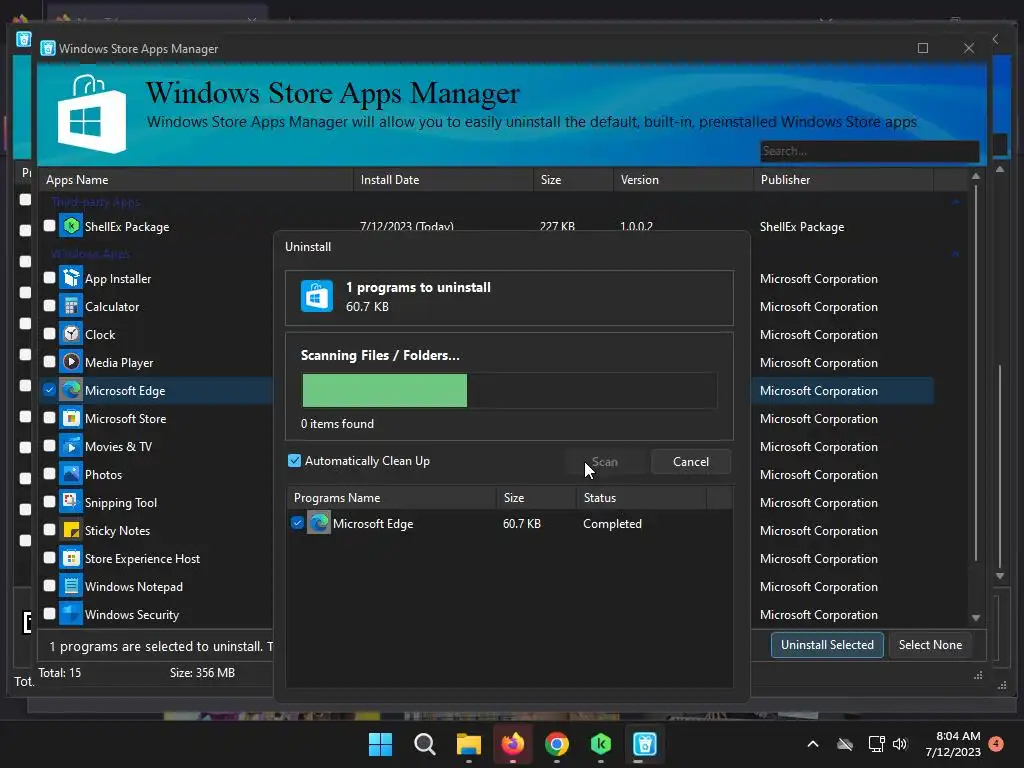
Task: Click the Store Experience Host icon
Action: pos(71,558)
